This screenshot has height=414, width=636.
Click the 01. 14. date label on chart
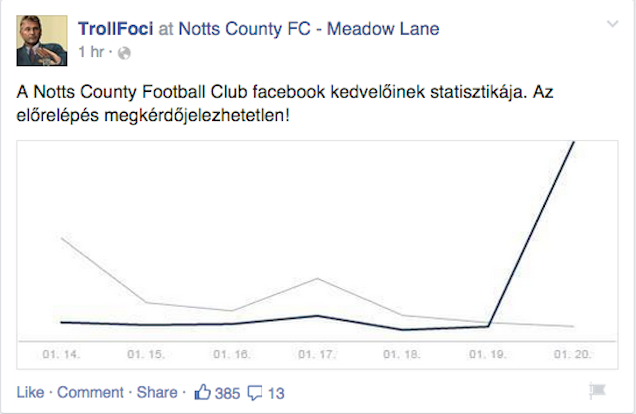(x=61, y=354)
